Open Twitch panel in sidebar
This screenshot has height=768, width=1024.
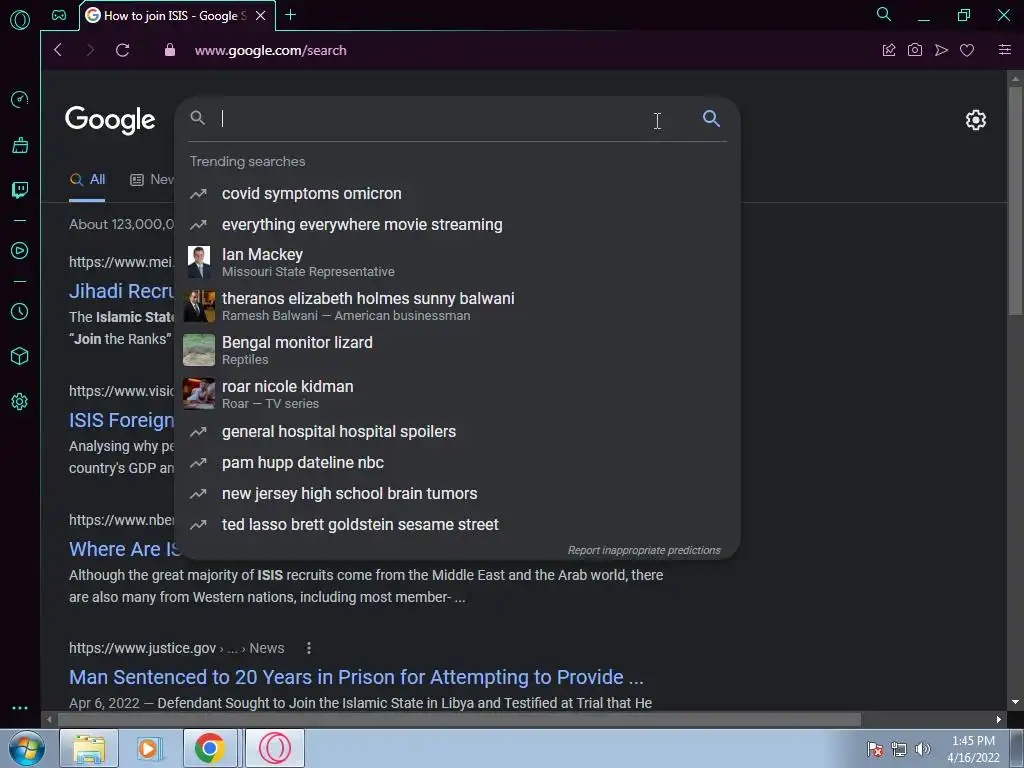(20, 189)
